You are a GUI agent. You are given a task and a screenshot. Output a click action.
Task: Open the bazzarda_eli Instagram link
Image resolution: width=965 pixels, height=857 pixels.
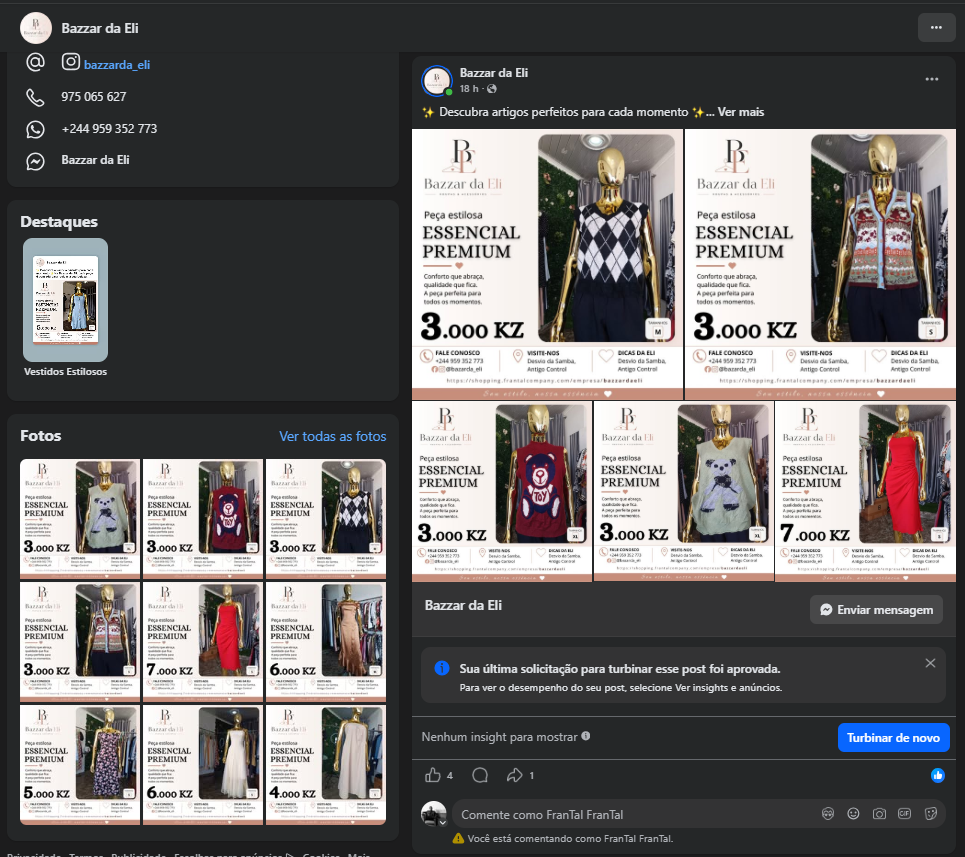117,65
